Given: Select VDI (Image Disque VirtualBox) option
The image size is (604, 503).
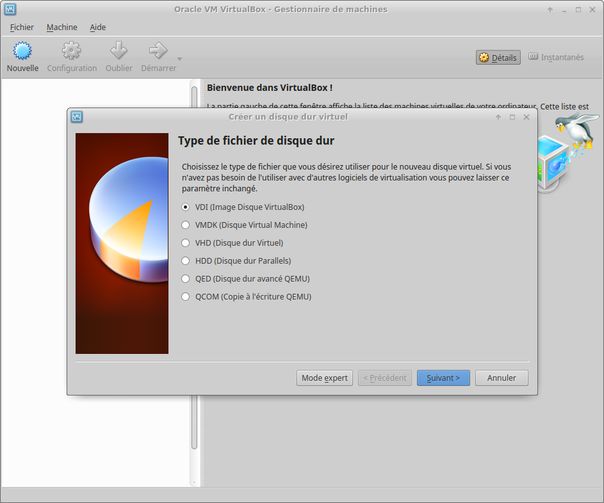Looking at the screenshot, I should click(243, 207).
